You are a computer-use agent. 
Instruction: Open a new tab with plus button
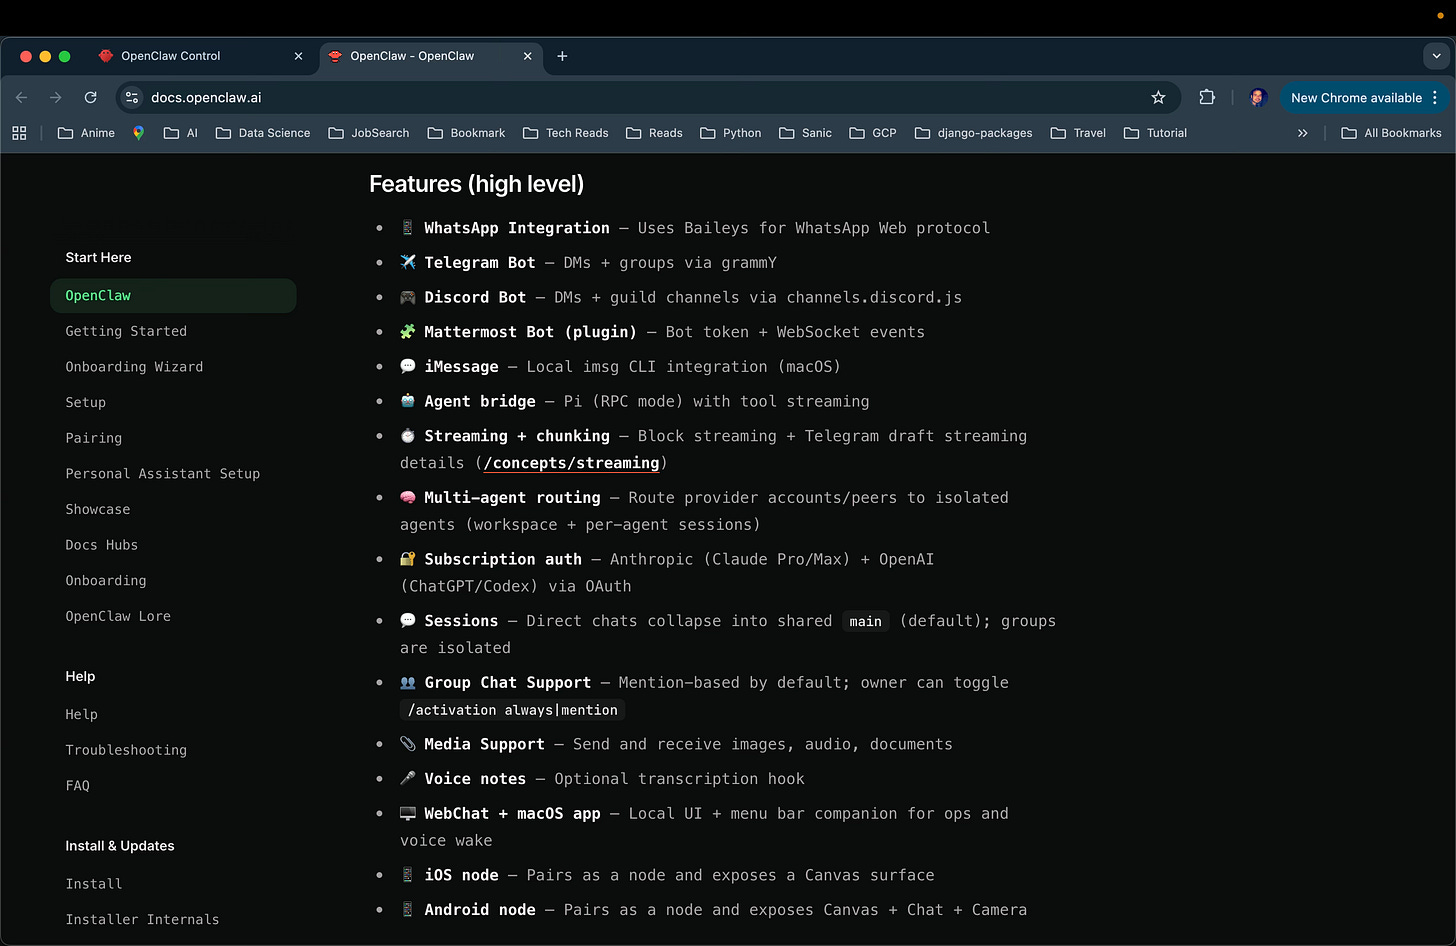[562, 56]
